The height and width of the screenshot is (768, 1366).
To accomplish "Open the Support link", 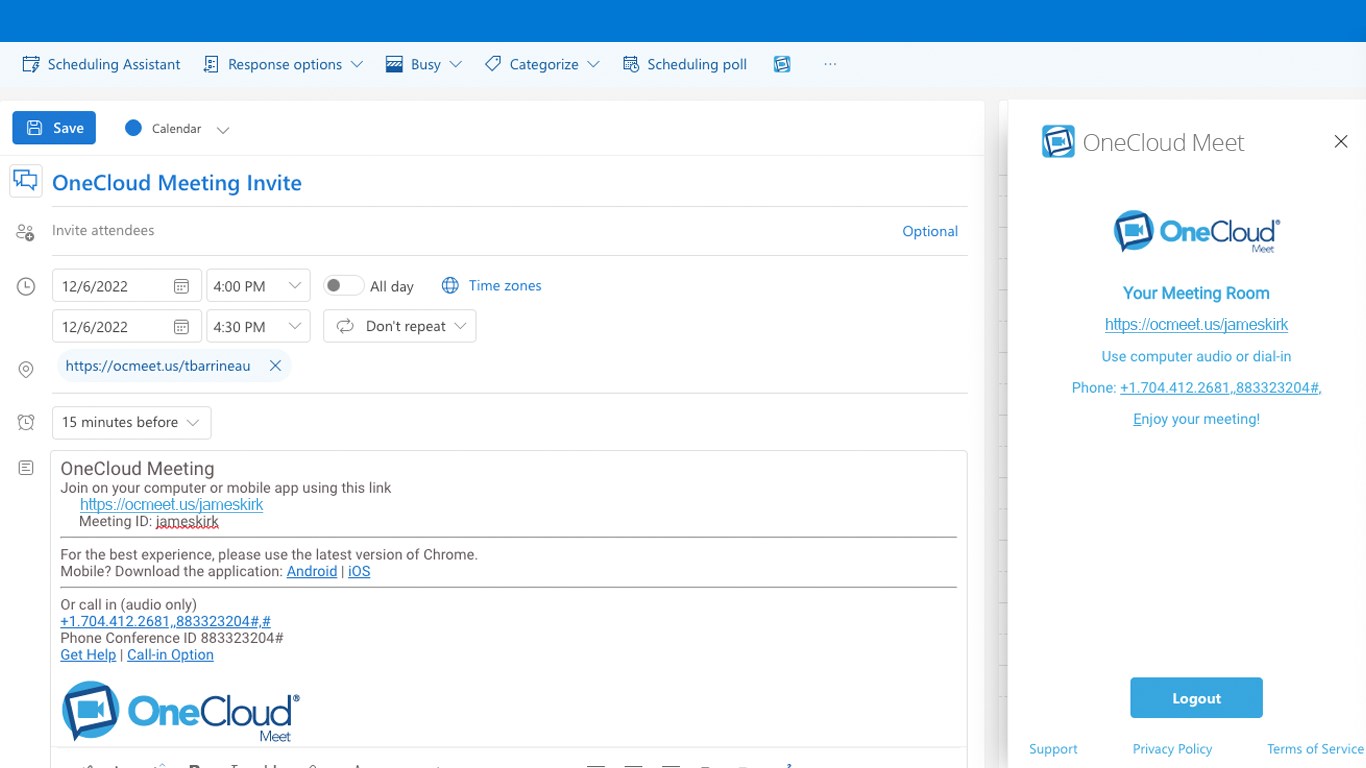I will point(1053,749).
